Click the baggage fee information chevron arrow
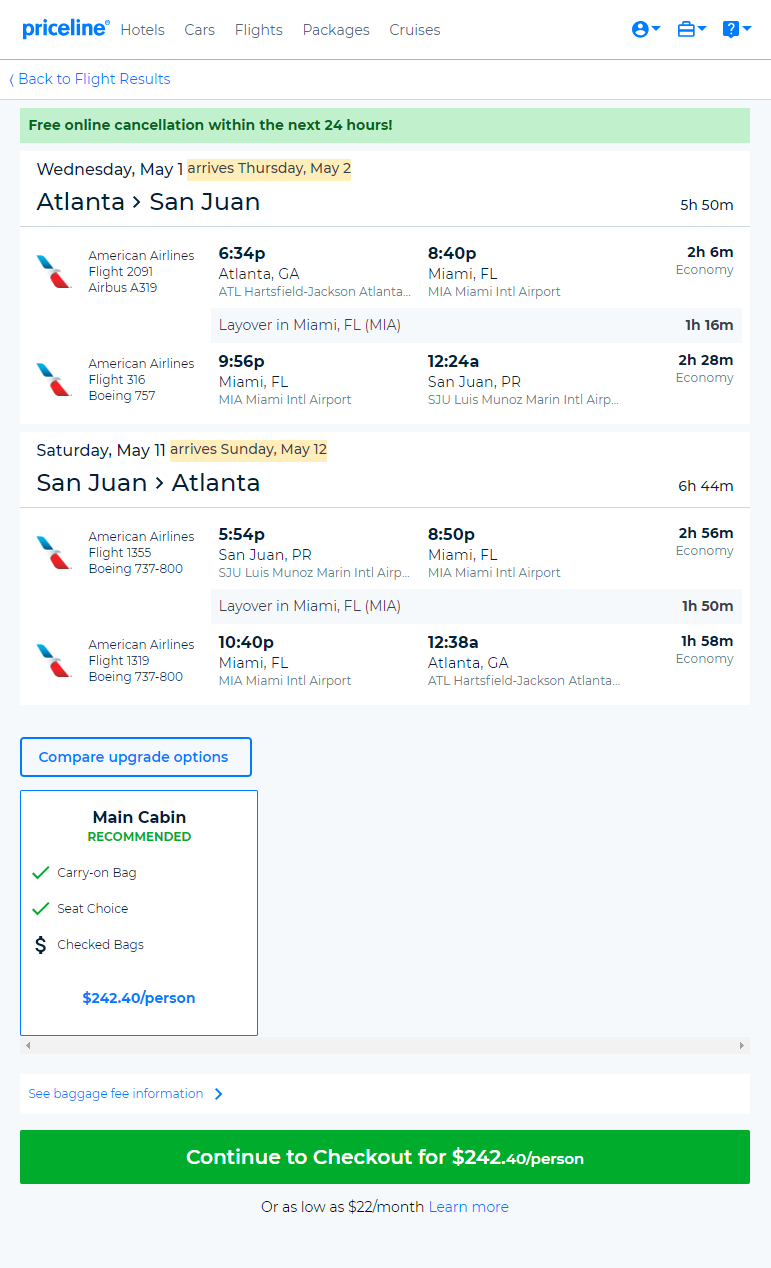 (x=218, y=1094)
